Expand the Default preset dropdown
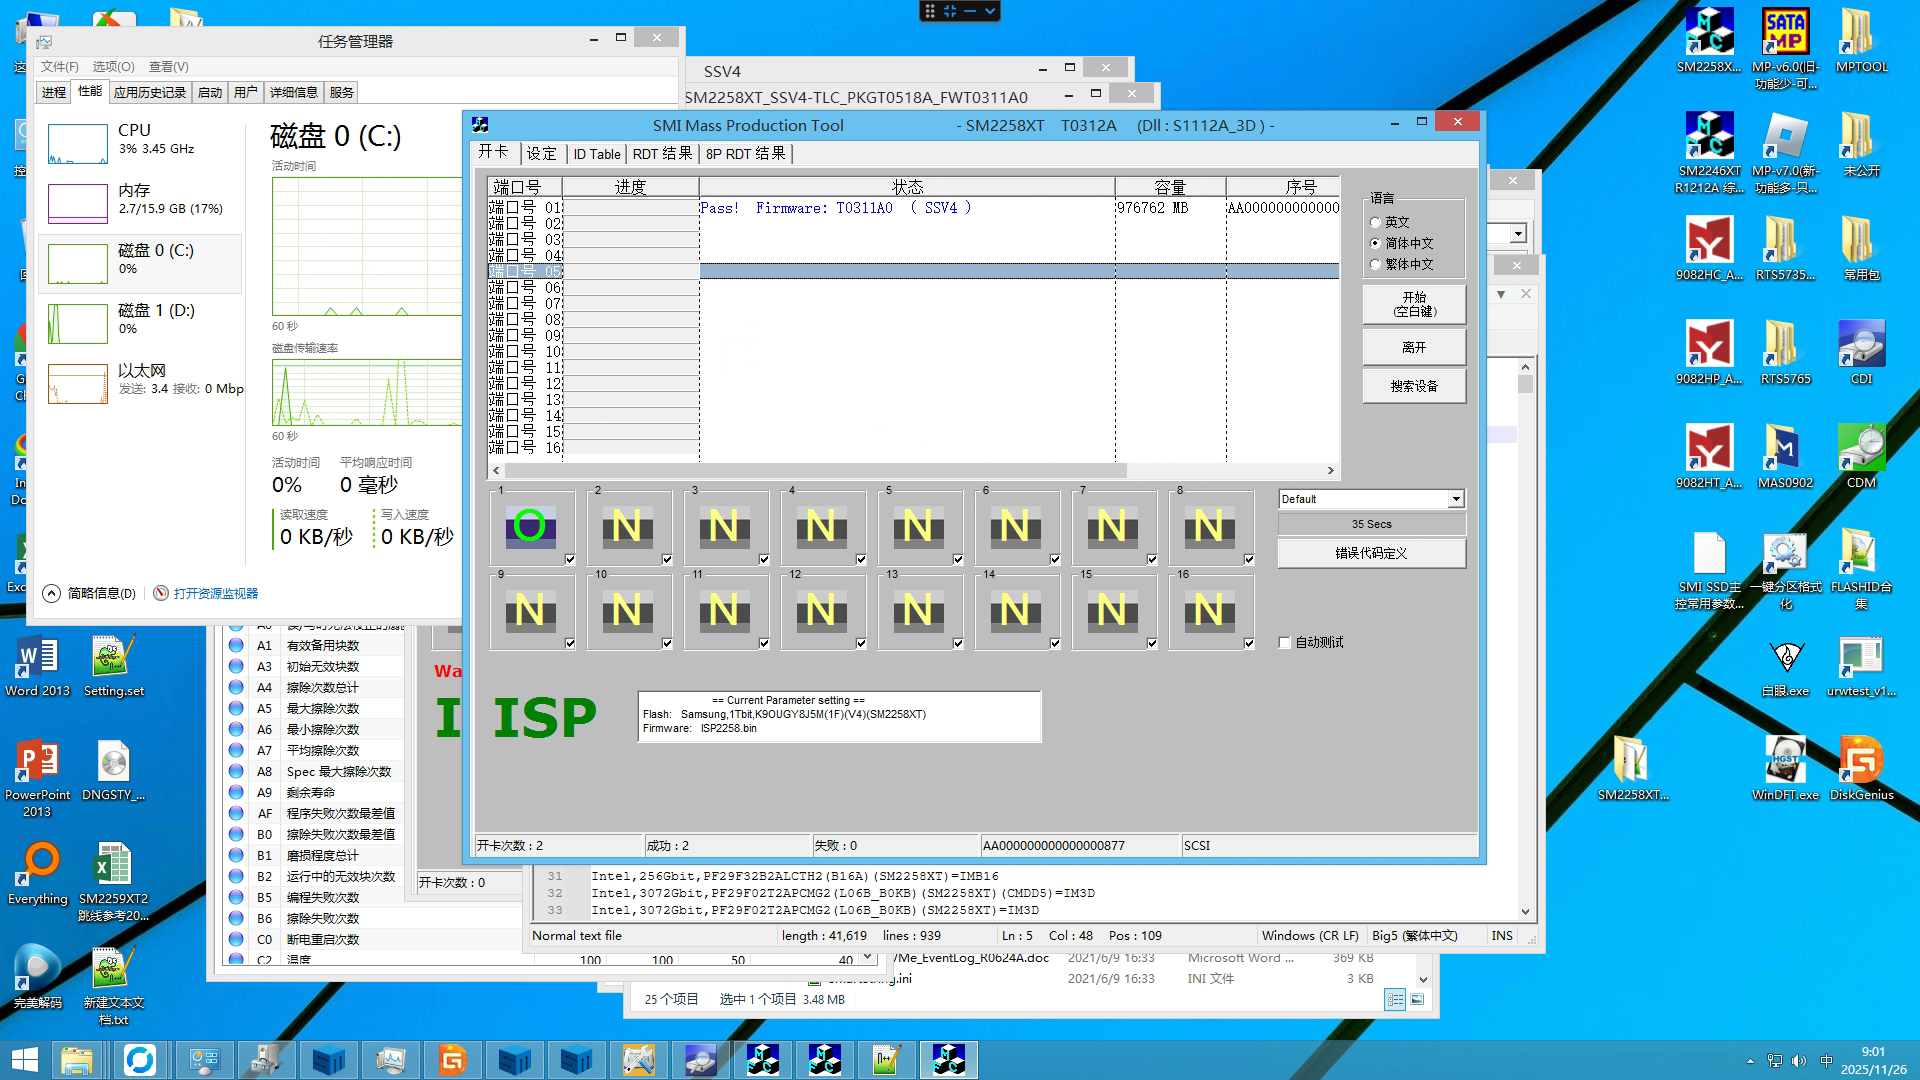Screen dimensions: 1920x1080 [1456, 499]
